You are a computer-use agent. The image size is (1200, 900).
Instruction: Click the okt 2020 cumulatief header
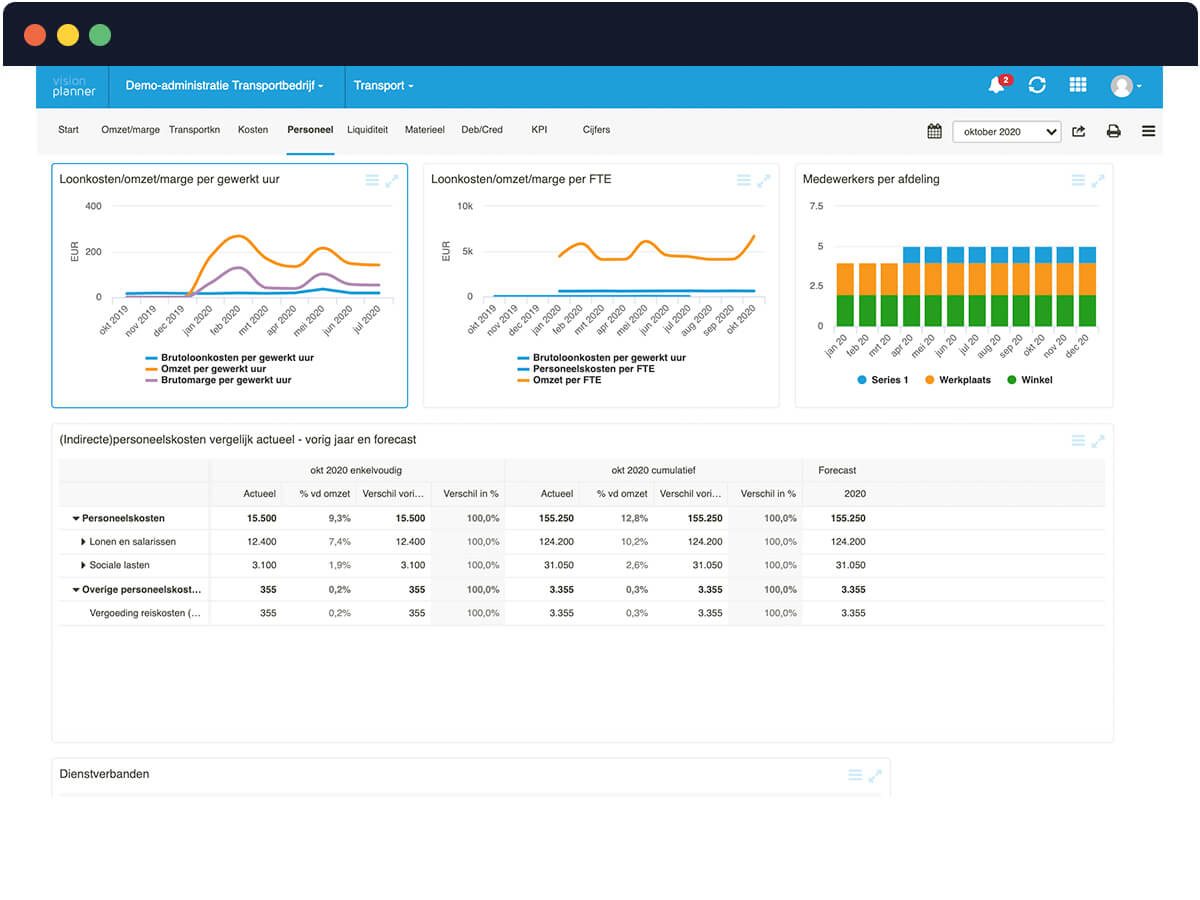(653, 470)
